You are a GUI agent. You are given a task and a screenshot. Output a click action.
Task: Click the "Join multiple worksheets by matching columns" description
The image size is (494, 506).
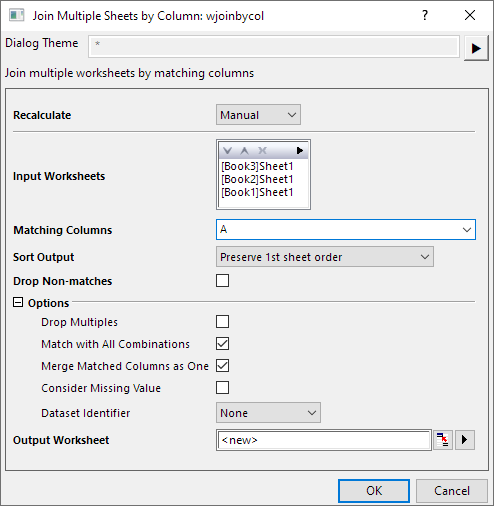[129, 73]
